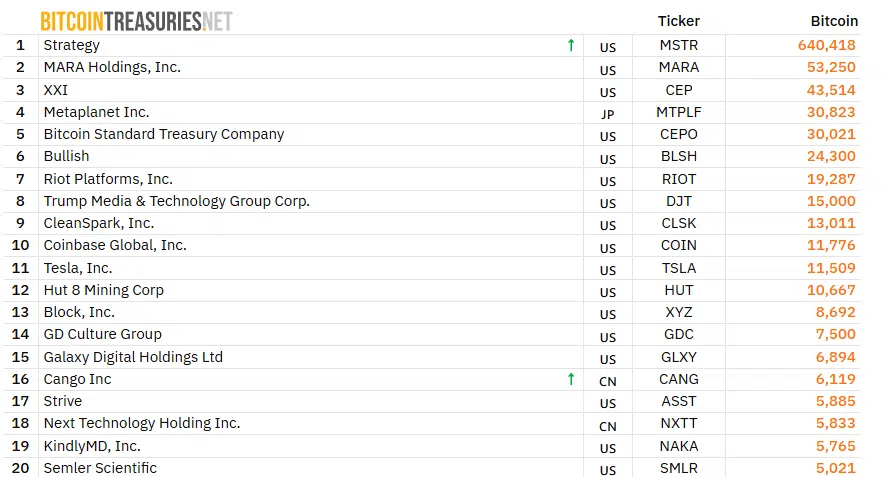Open the Strategy company link
Image resolution: width=889 pixels, height=477 pixels.
coord(72,45)
